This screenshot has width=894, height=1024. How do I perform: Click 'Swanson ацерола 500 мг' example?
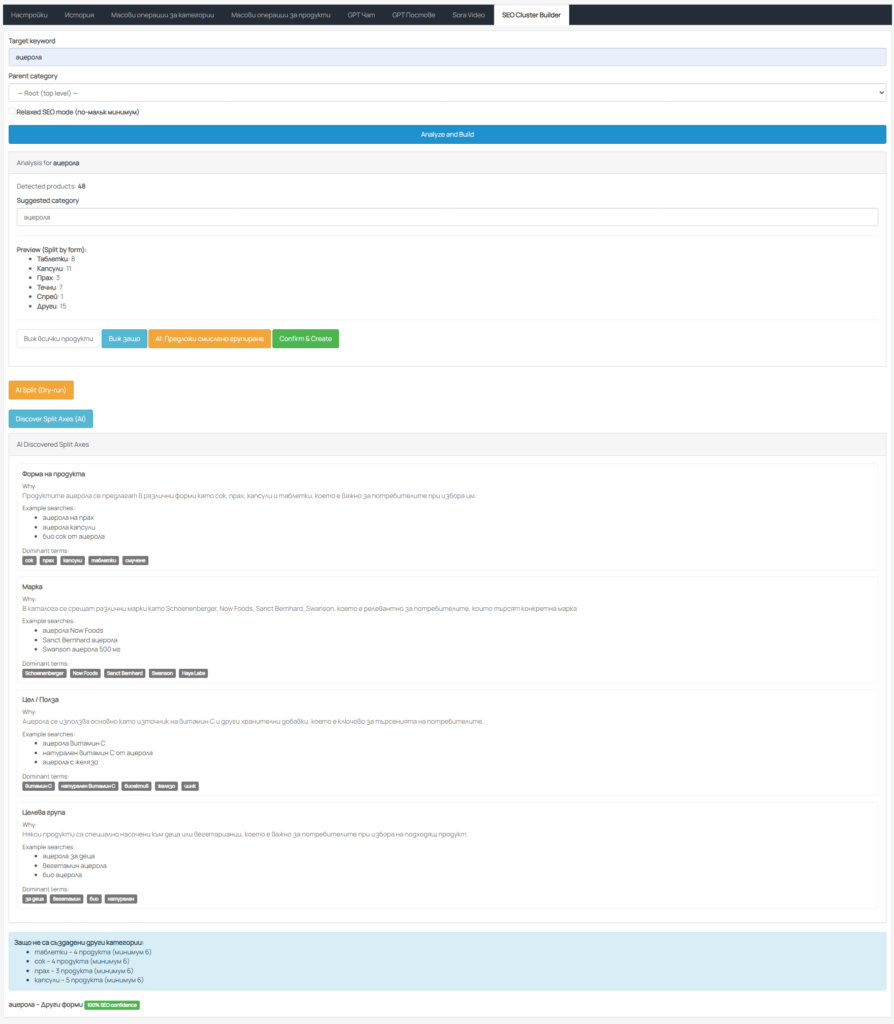point(82,650)
